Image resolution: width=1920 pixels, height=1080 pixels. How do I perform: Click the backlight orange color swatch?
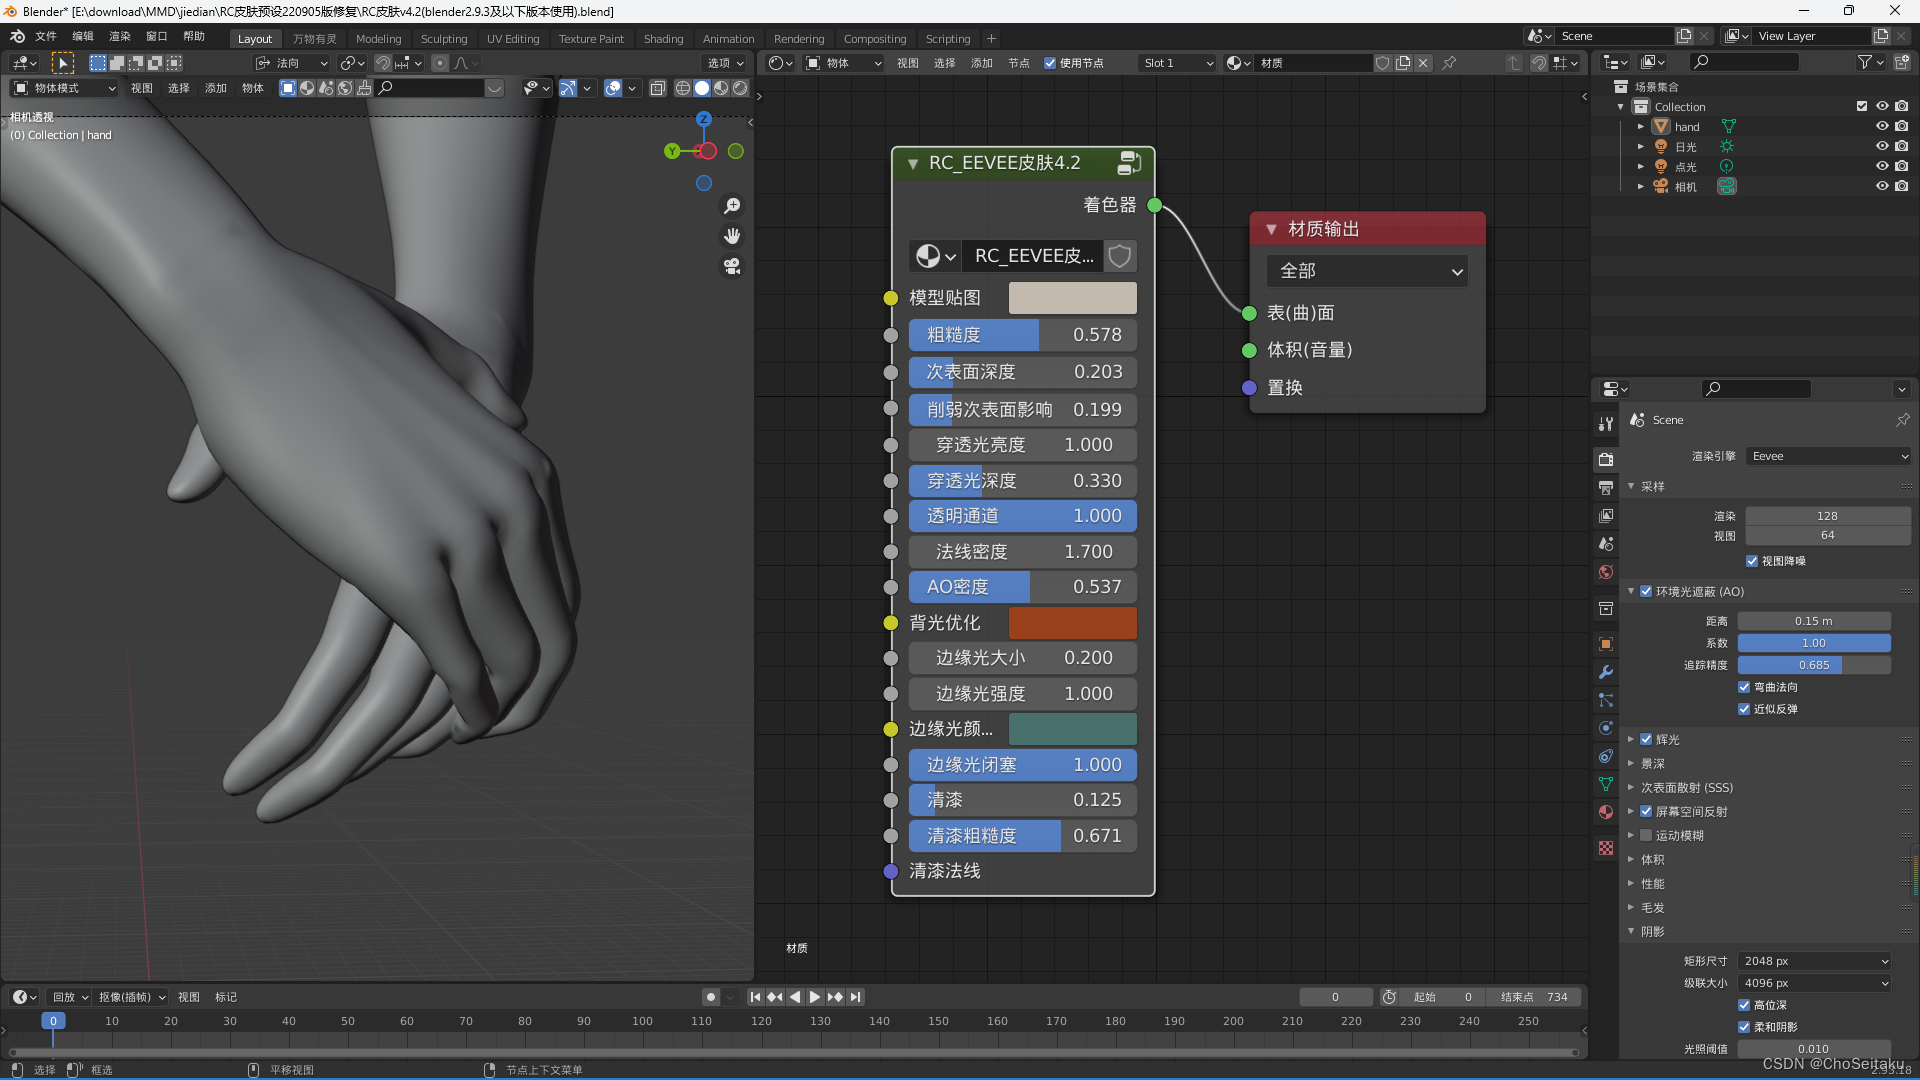[1072, 623]
